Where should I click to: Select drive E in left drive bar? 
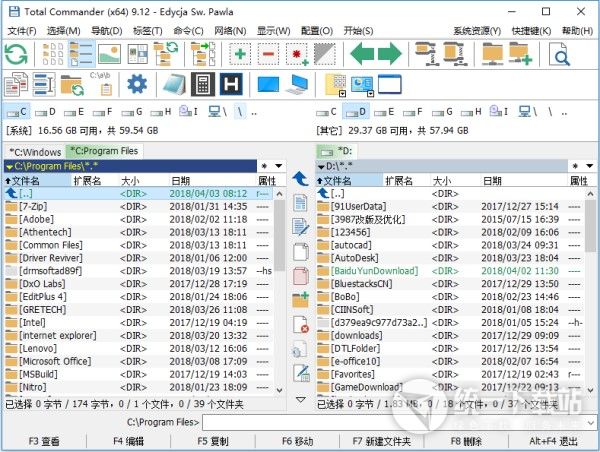click(74, 112)
